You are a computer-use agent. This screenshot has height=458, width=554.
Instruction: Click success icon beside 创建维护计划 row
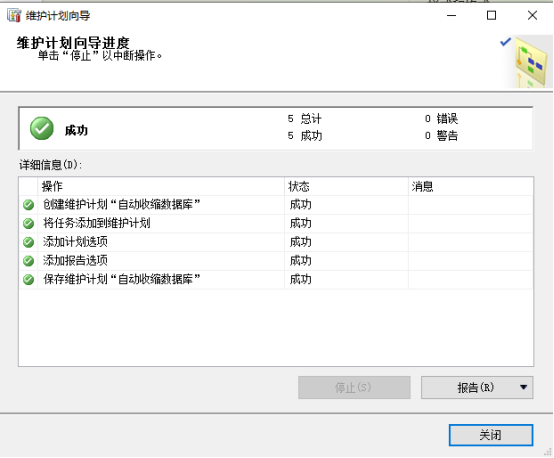pos(28,205)
